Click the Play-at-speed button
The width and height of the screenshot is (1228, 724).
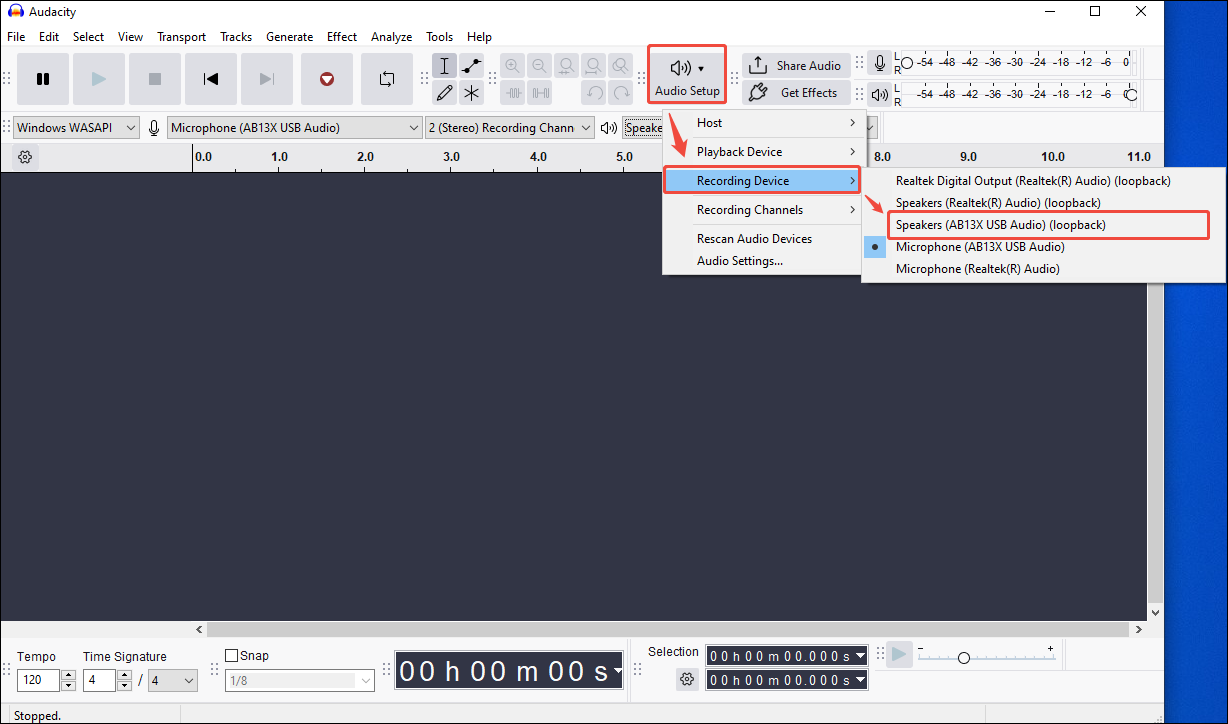899,654
